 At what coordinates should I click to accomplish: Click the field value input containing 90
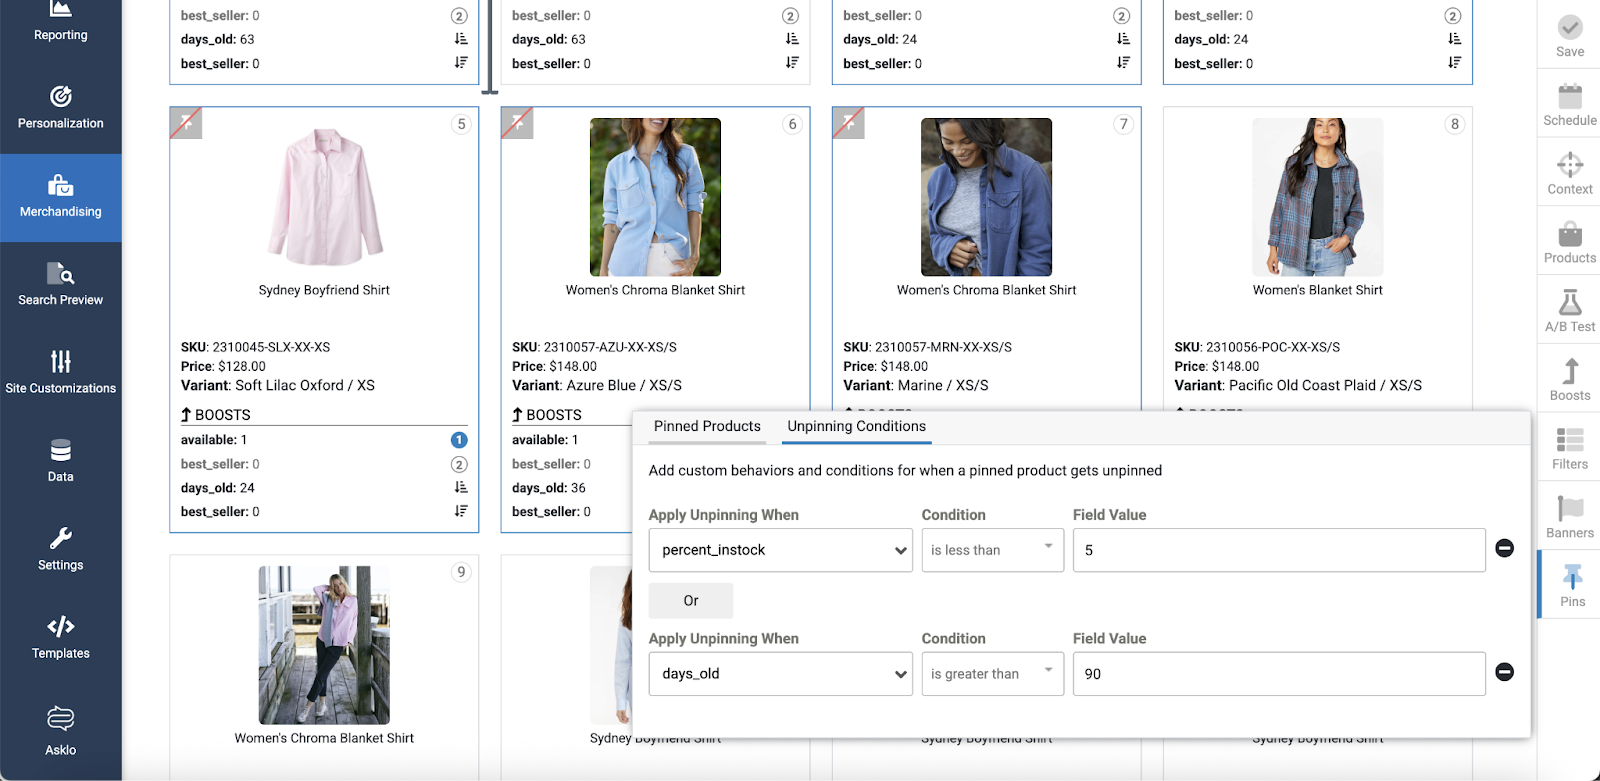tap(1278, 674)
